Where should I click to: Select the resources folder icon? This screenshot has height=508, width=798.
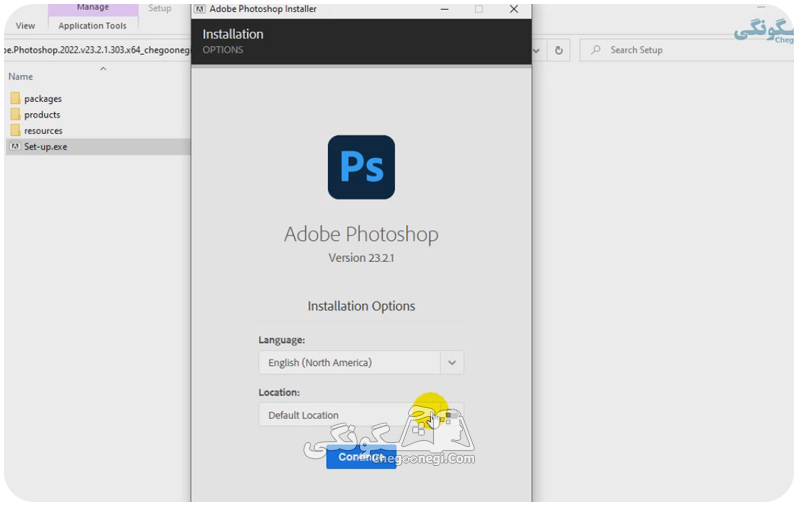click(x=15, y=130)
